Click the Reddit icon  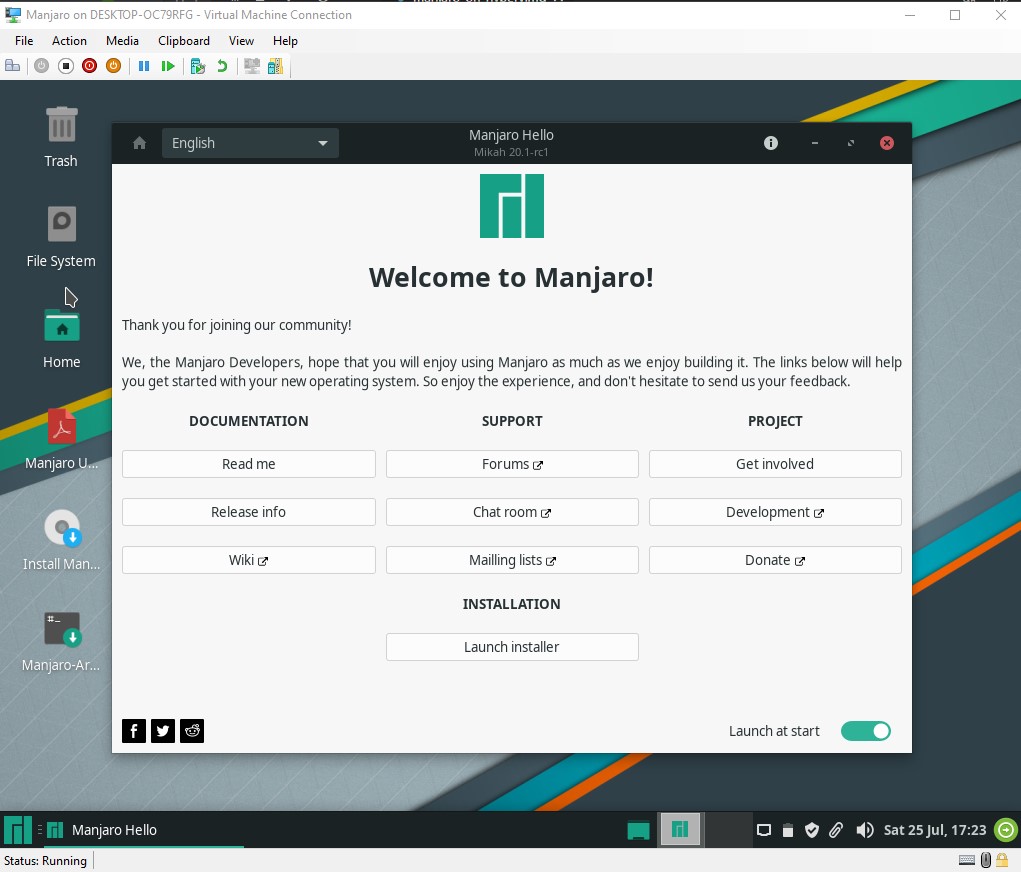tap(192, 731)
